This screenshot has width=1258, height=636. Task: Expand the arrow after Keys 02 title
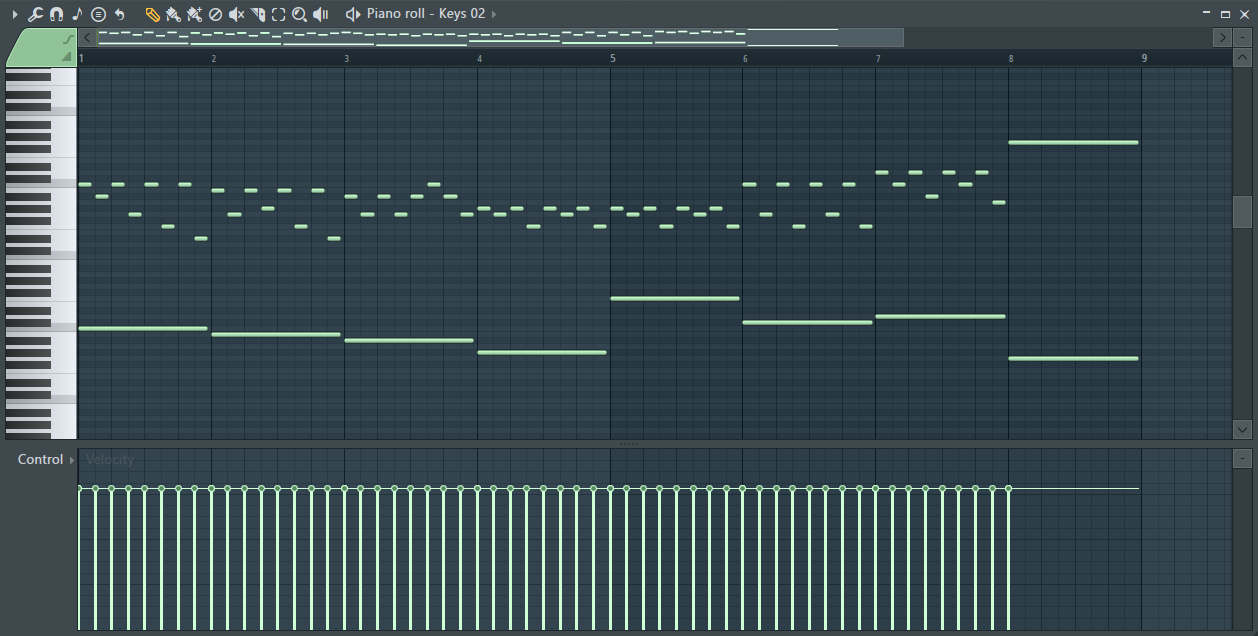point(494,14)
